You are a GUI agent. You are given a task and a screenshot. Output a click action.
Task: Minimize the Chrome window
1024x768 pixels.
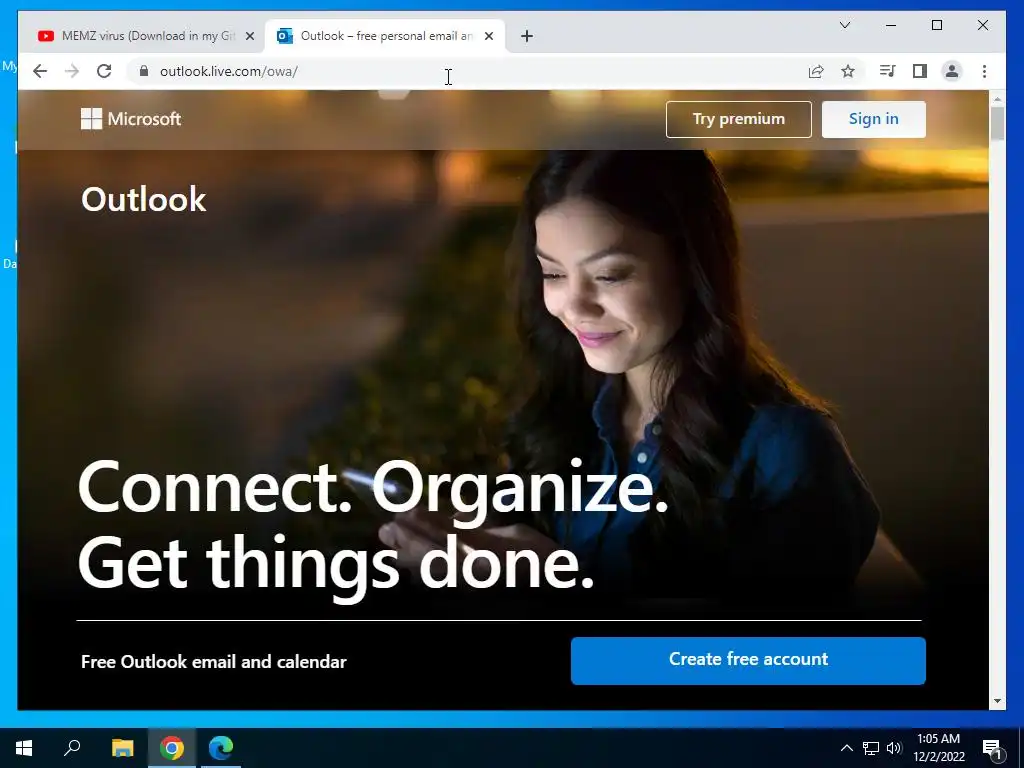click(x=891, y=25)
